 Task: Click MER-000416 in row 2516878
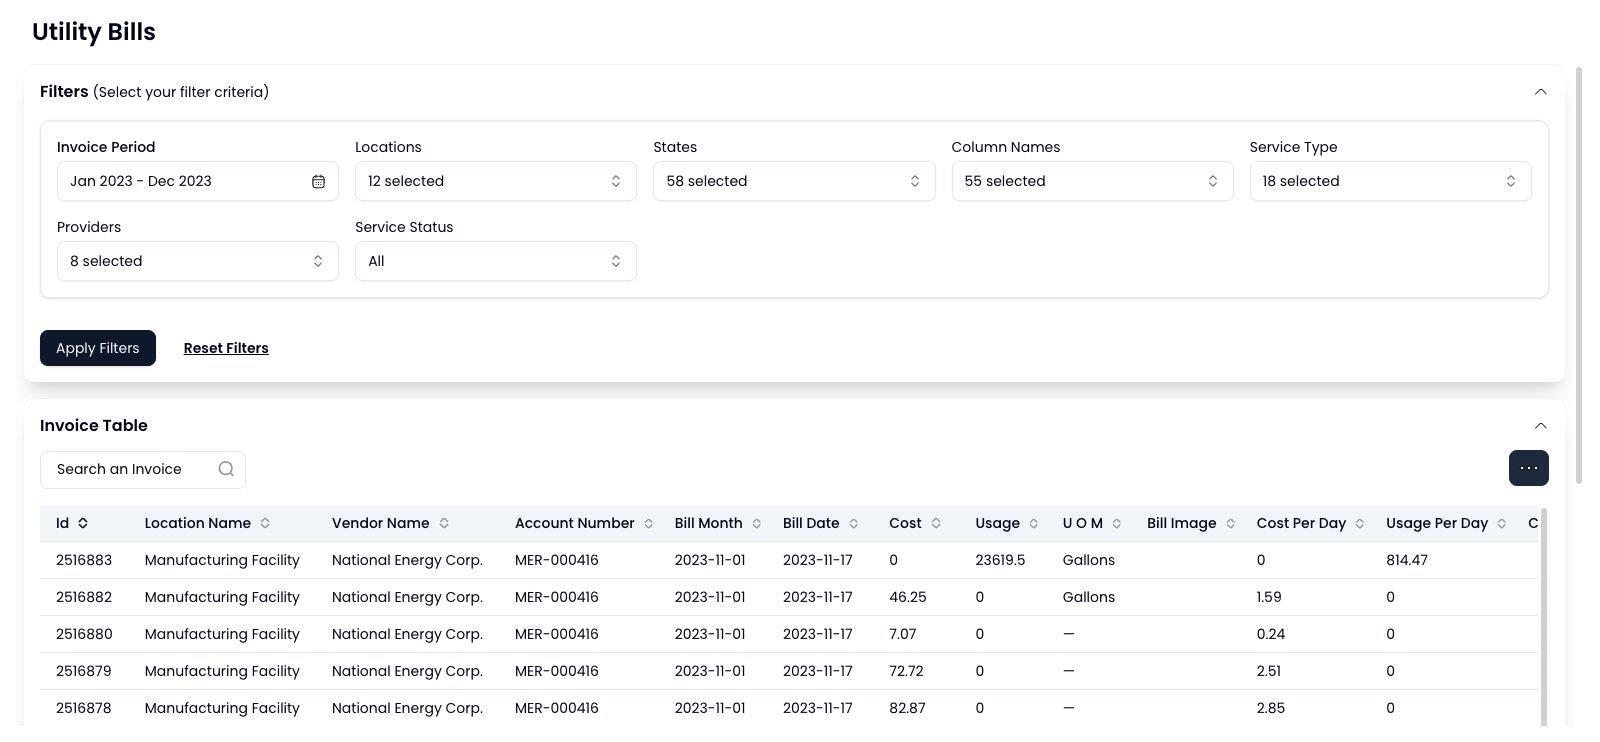(557, 708)
